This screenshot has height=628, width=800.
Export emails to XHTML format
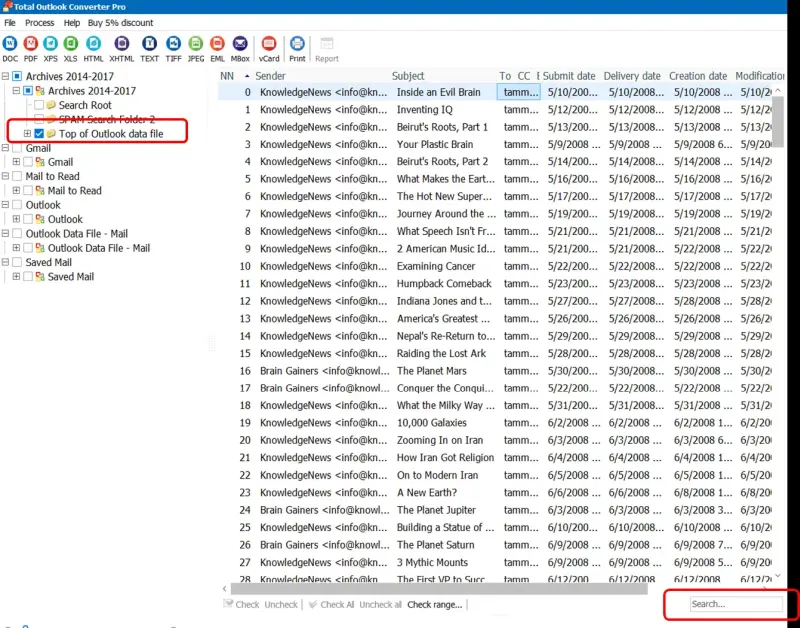[x=122, y=44]
